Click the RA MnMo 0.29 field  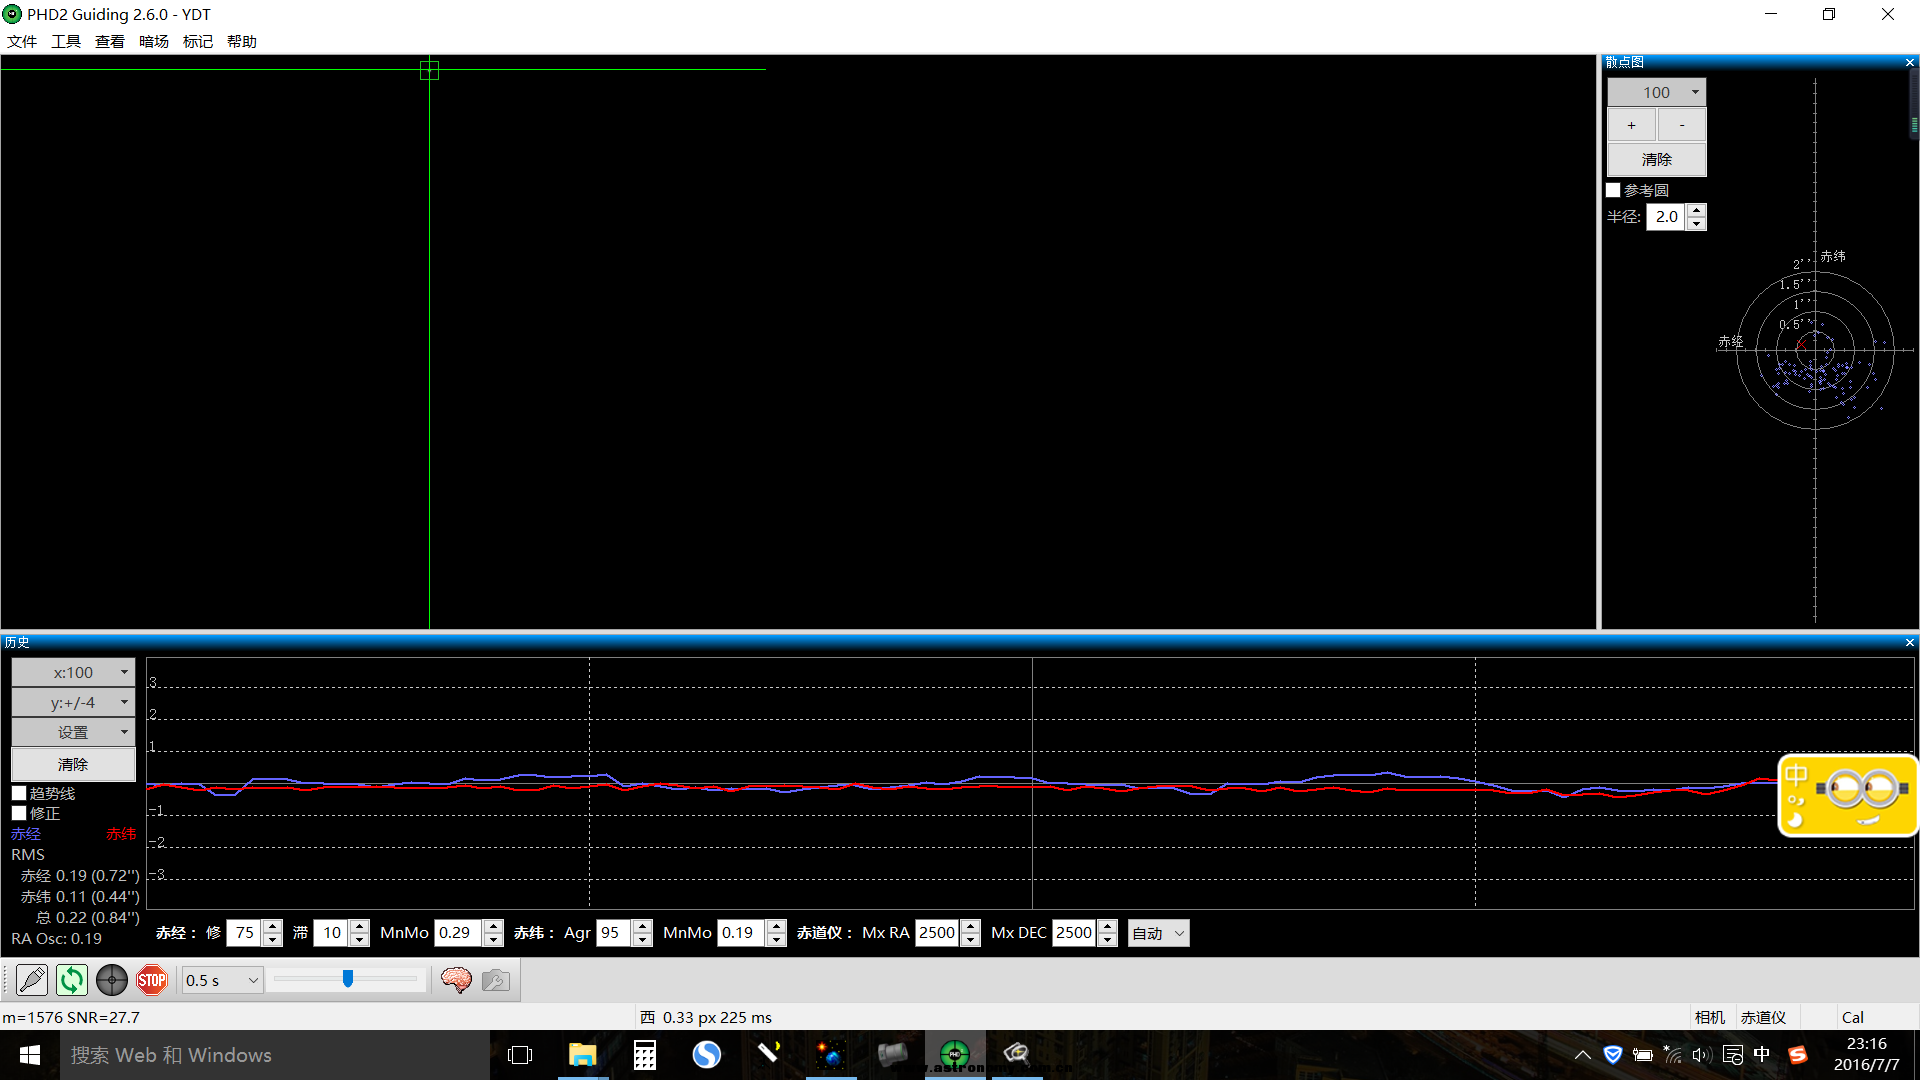pos(458,933)
